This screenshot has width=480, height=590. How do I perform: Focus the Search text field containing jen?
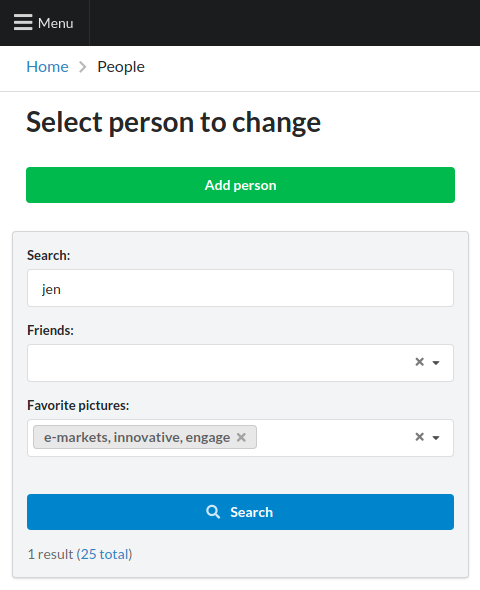(x=240, y=288)
